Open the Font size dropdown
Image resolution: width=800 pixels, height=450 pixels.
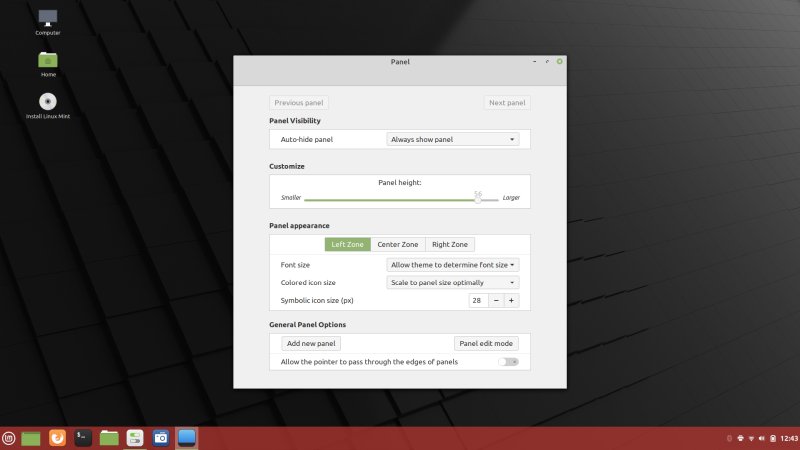(x=453, y=265)
